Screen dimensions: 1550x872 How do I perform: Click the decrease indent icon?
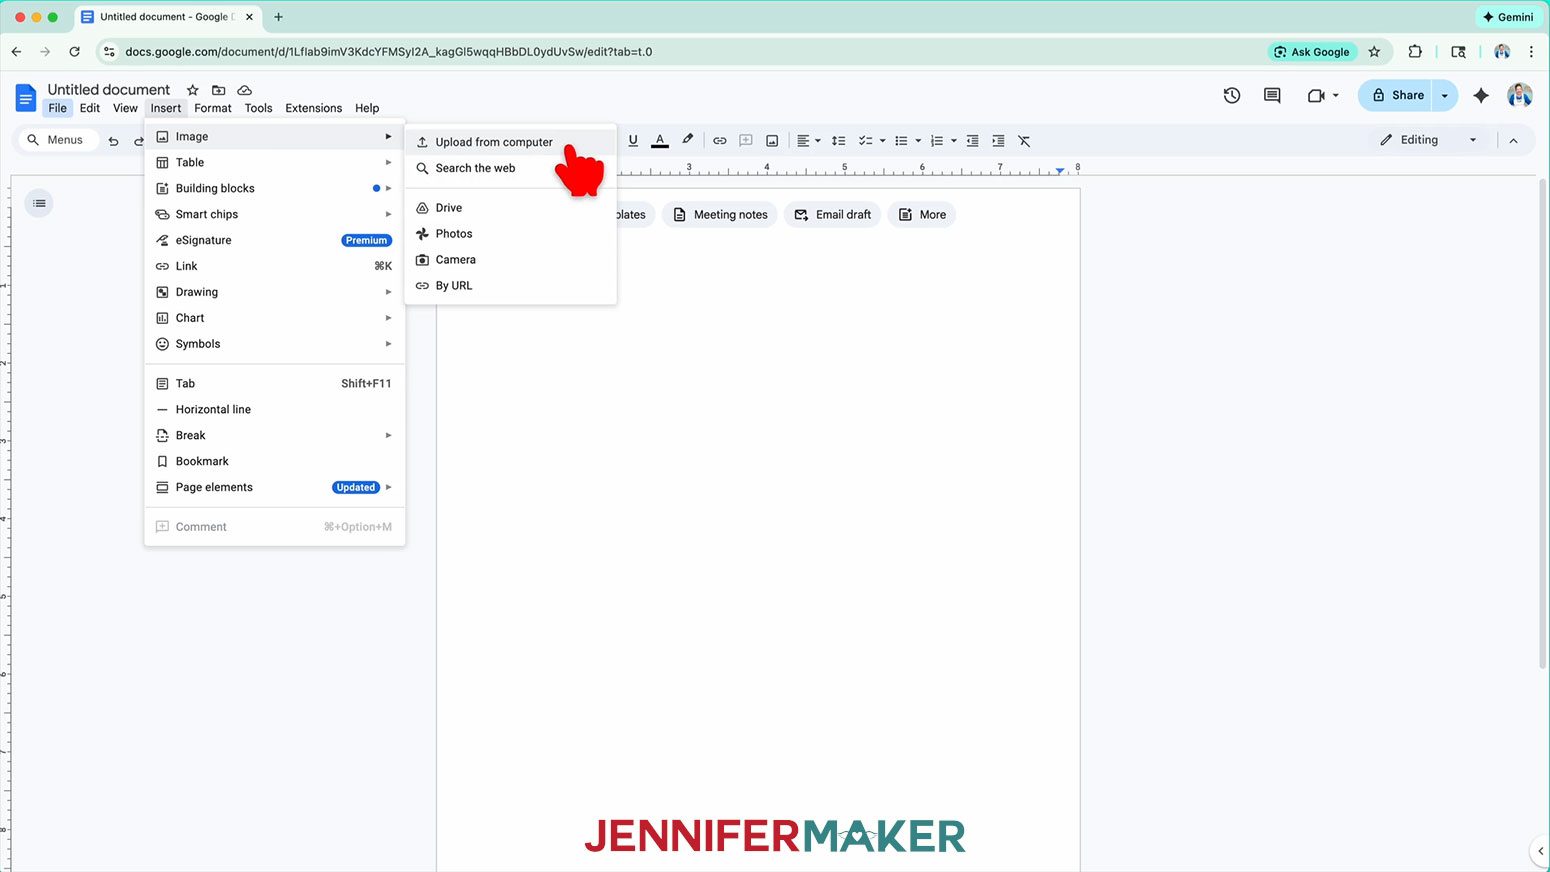[972, 141]
